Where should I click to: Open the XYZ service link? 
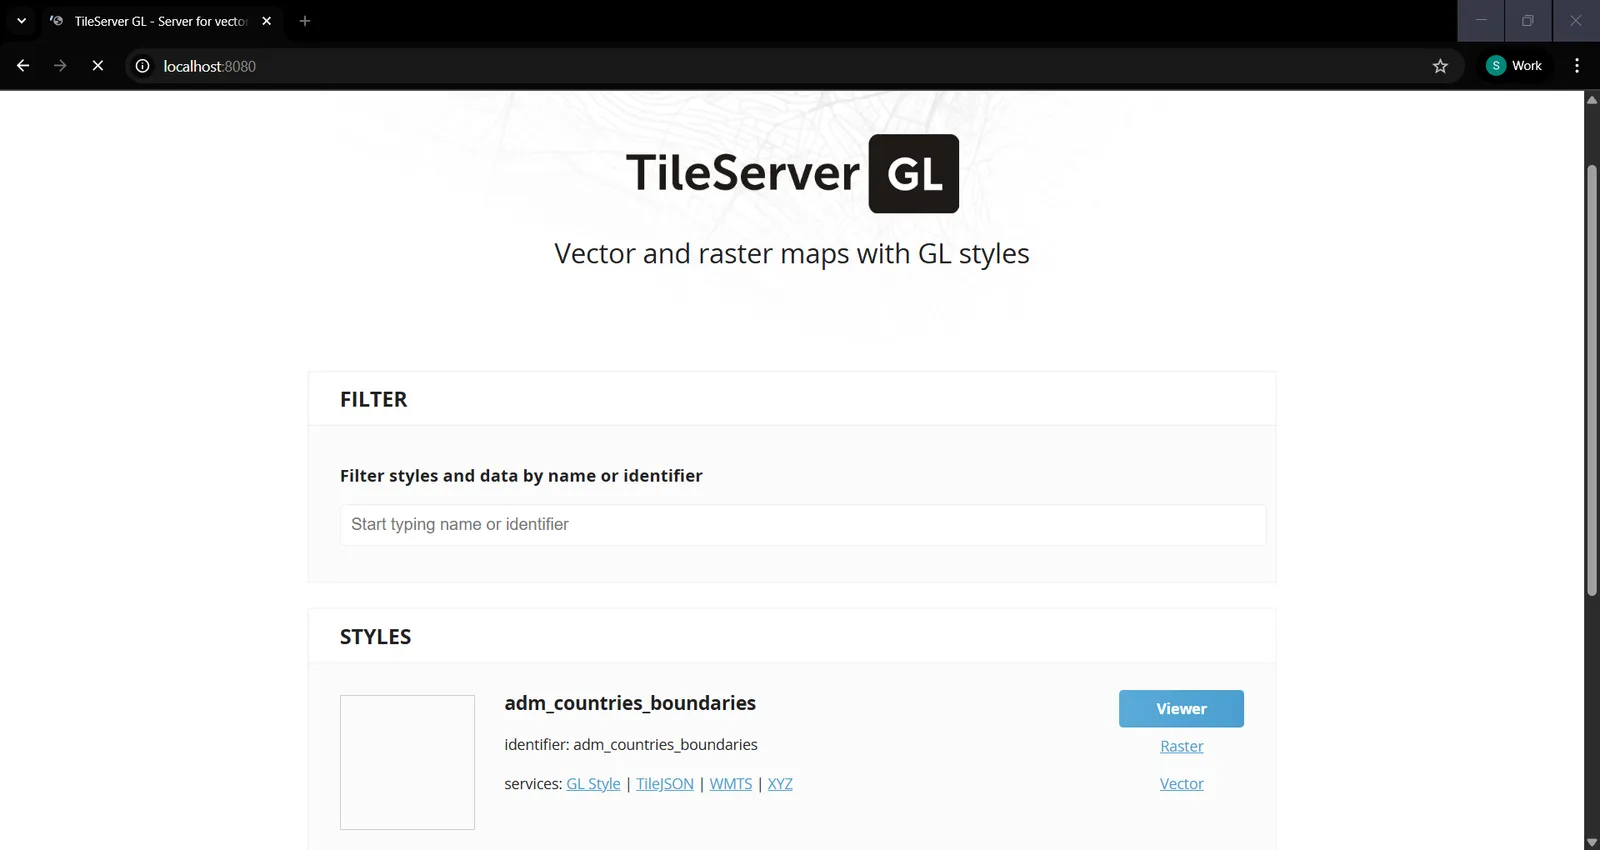coord(780,784)
